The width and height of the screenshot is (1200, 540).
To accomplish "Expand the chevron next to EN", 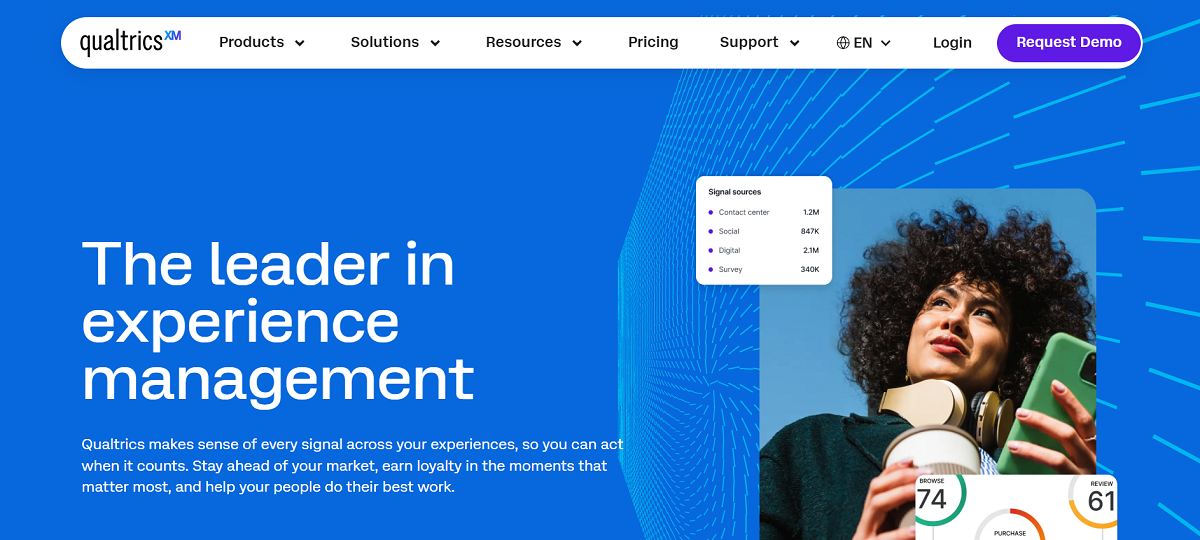I will pyautogui.click(x=885, y=43).
